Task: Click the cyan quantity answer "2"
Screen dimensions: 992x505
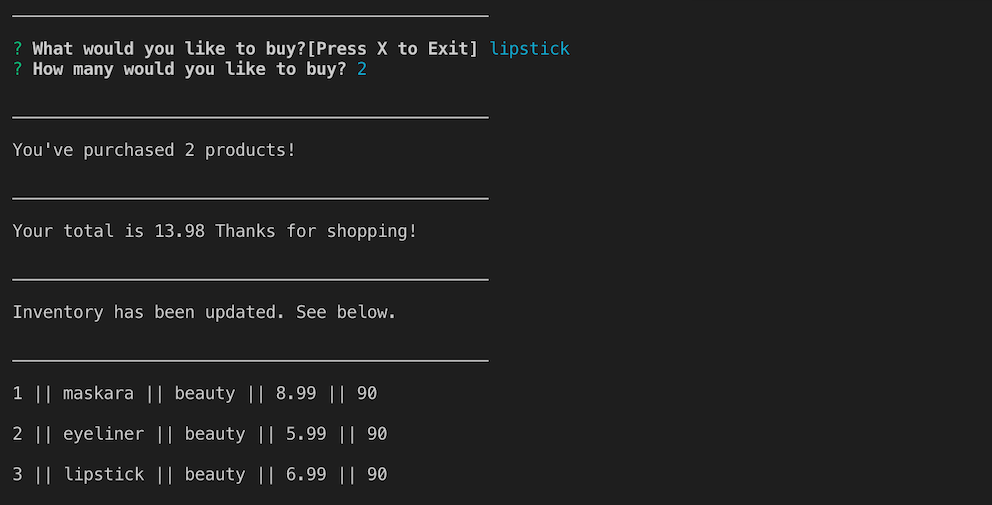Action: pos(361,69)
